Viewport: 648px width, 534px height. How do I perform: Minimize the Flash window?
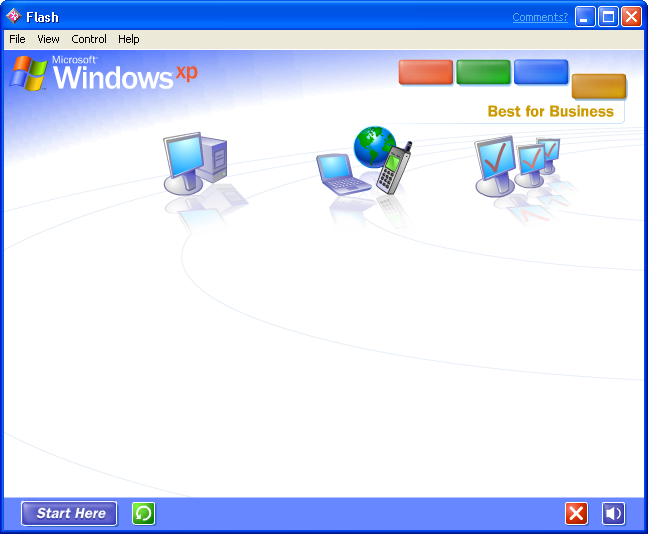(x=585, y=17)
